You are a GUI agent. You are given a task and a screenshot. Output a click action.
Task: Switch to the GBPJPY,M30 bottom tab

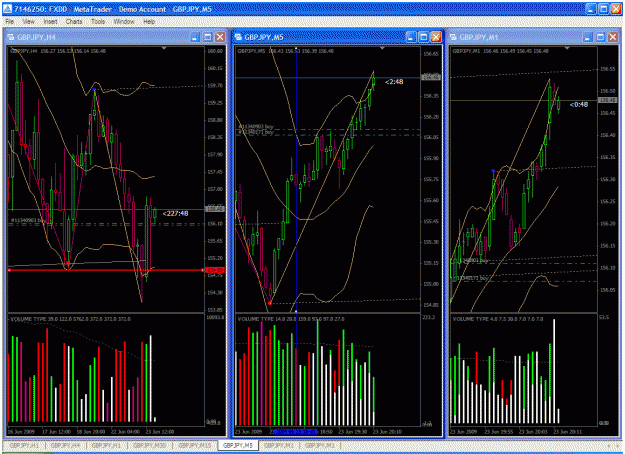tap(149, 445)
